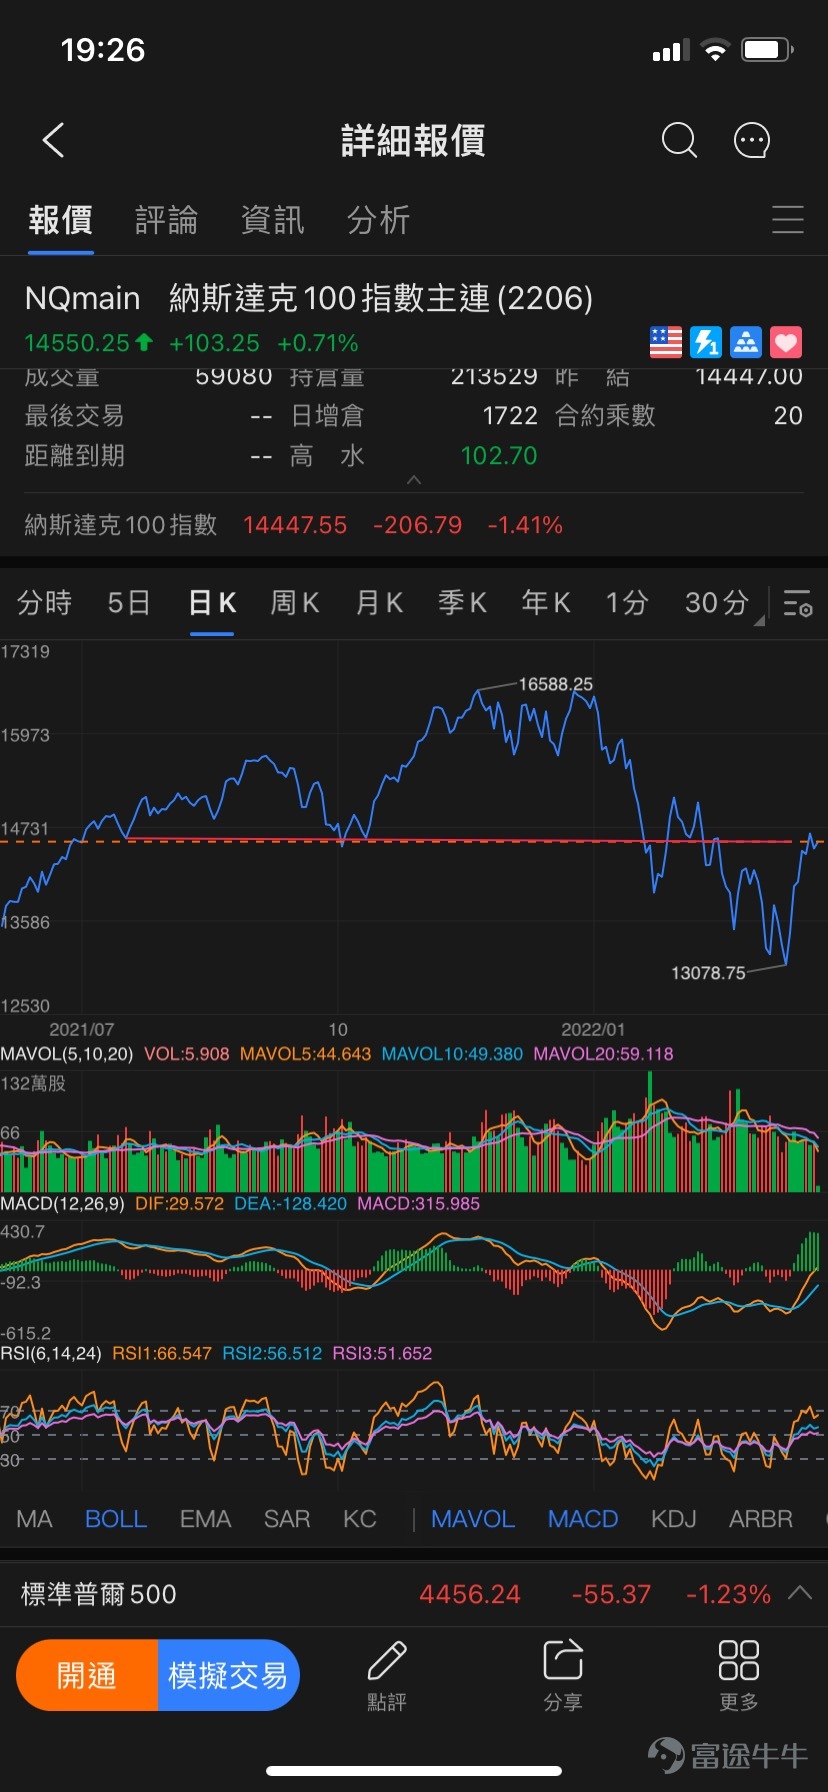The image size is (828, 1792).
Task: Switch to the 報價 tab
Action: pos(60,220)
